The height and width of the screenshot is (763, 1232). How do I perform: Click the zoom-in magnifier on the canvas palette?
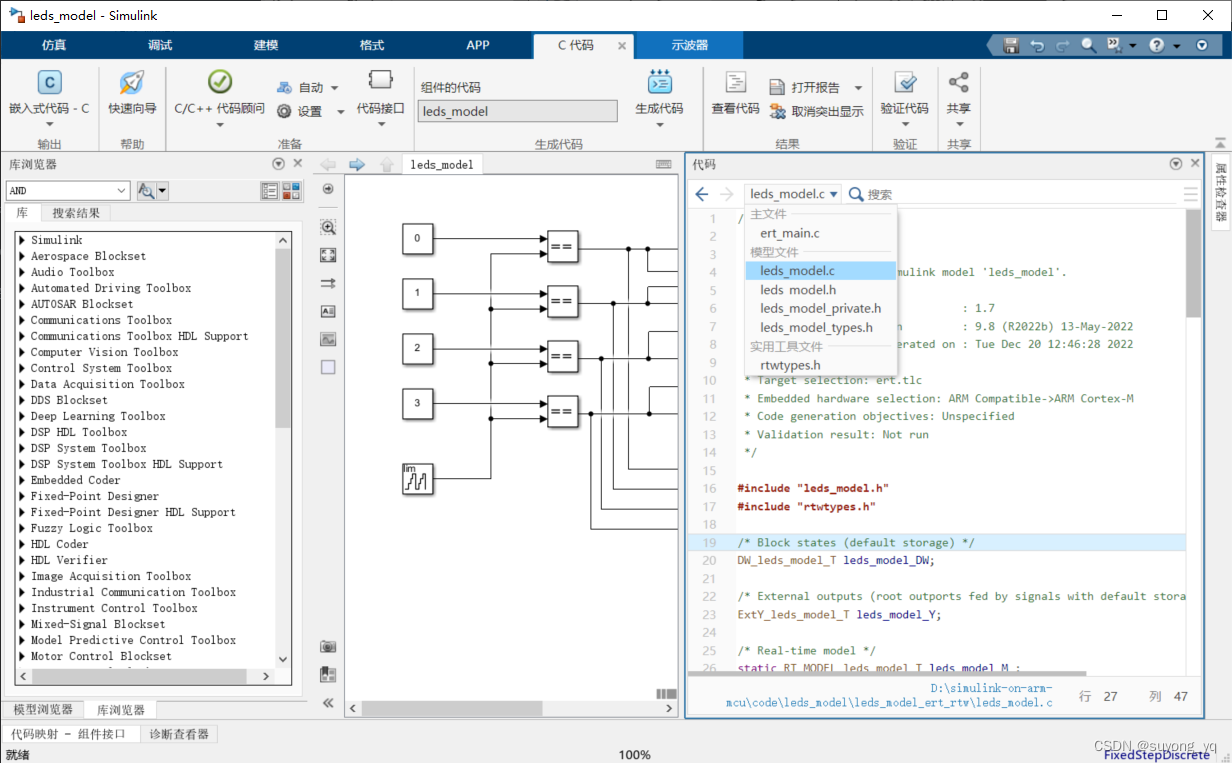coord(328,227)
